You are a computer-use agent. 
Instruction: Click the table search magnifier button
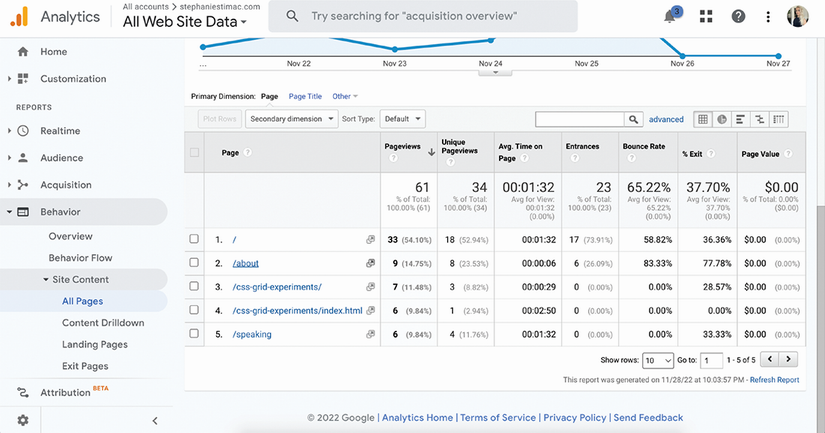[634, 119]
